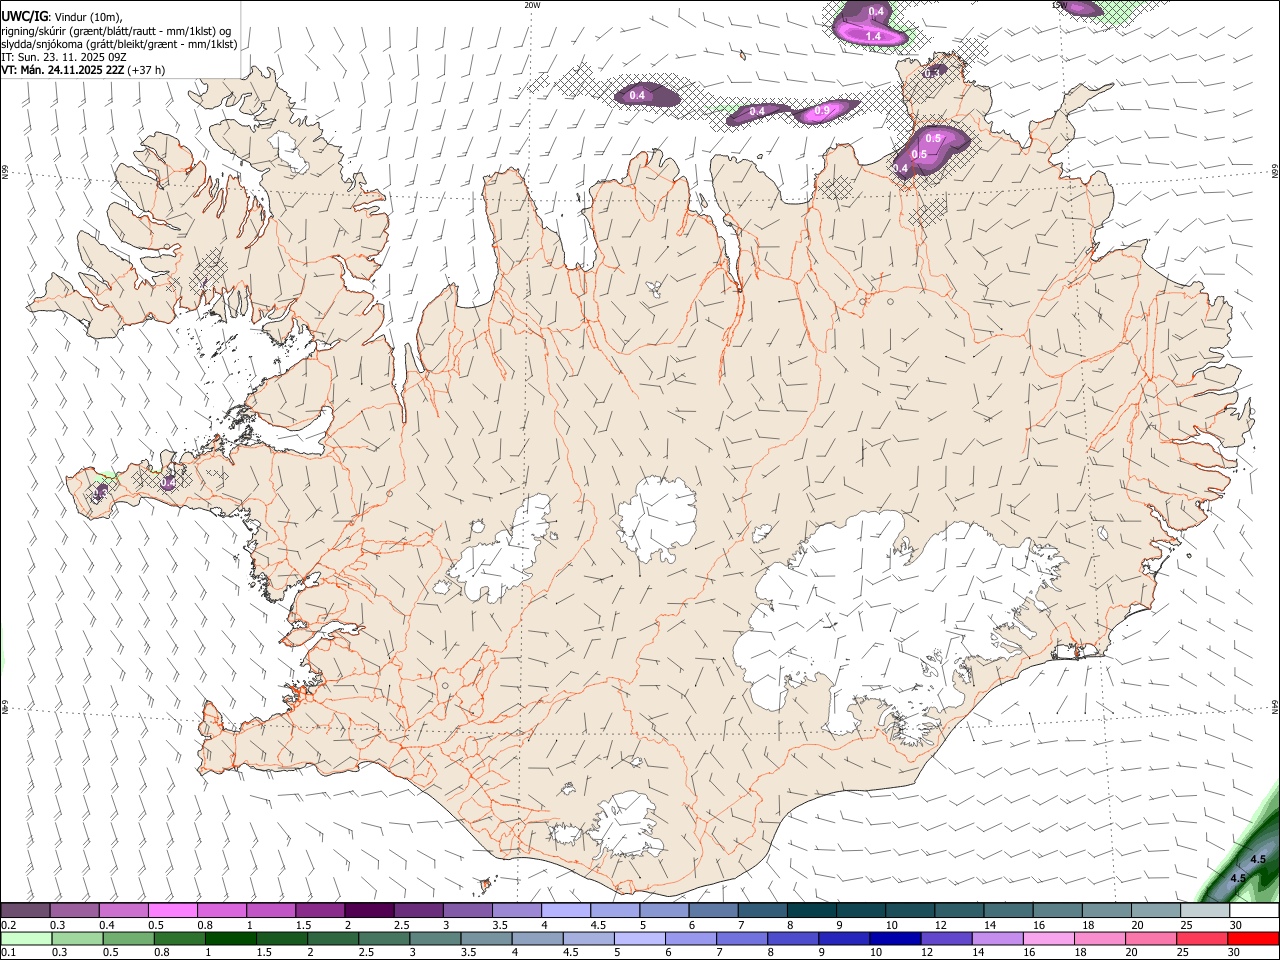Pick the darkest green legend swatch labeled 1
This screenshot has width=1280, height=960.
pyautogui.click(x=229, y=938)
